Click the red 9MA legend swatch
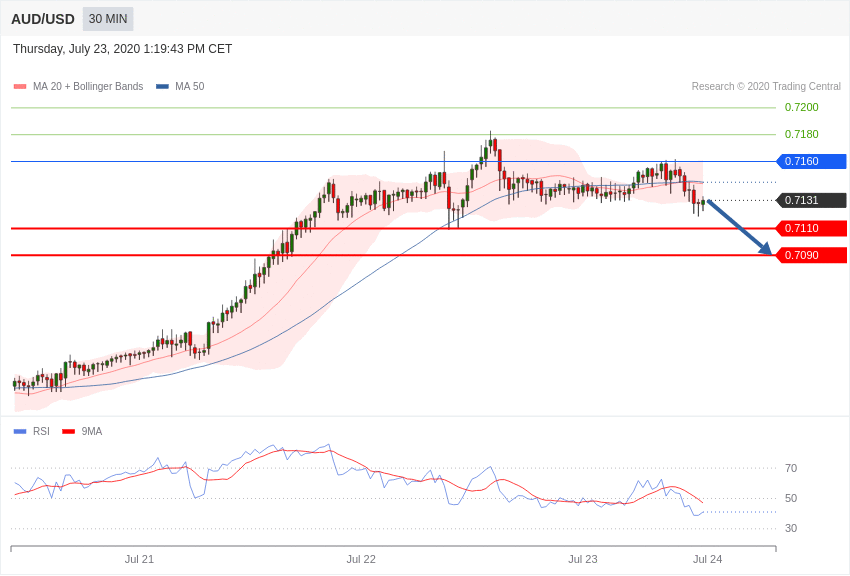 pyautogui.click(x=68, y=431)
